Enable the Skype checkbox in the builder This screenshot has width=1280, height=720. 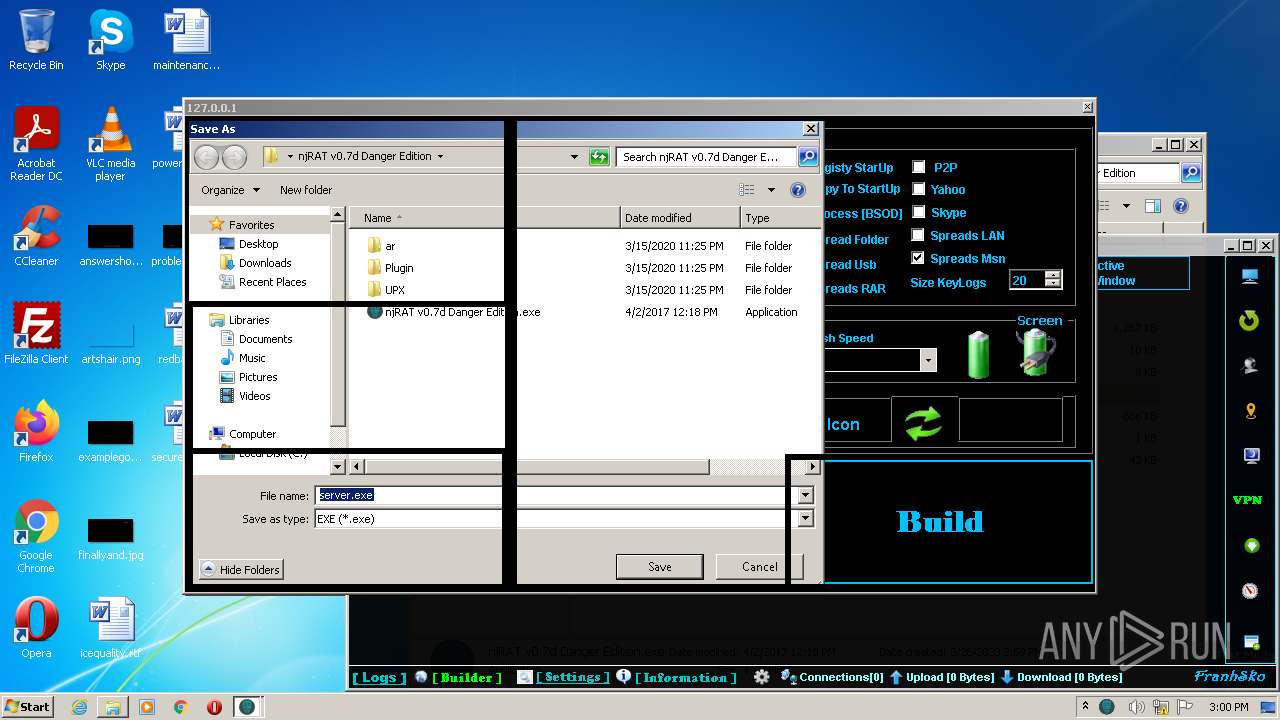coord(918,212)
